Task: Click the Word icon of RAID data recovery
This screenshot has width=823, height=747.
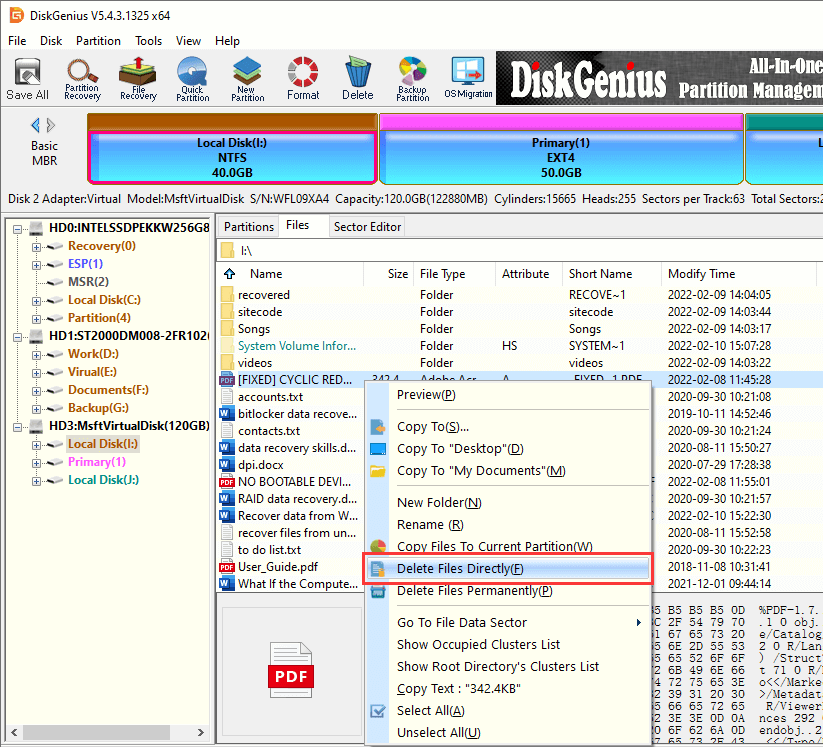Action: click(227, 499)
